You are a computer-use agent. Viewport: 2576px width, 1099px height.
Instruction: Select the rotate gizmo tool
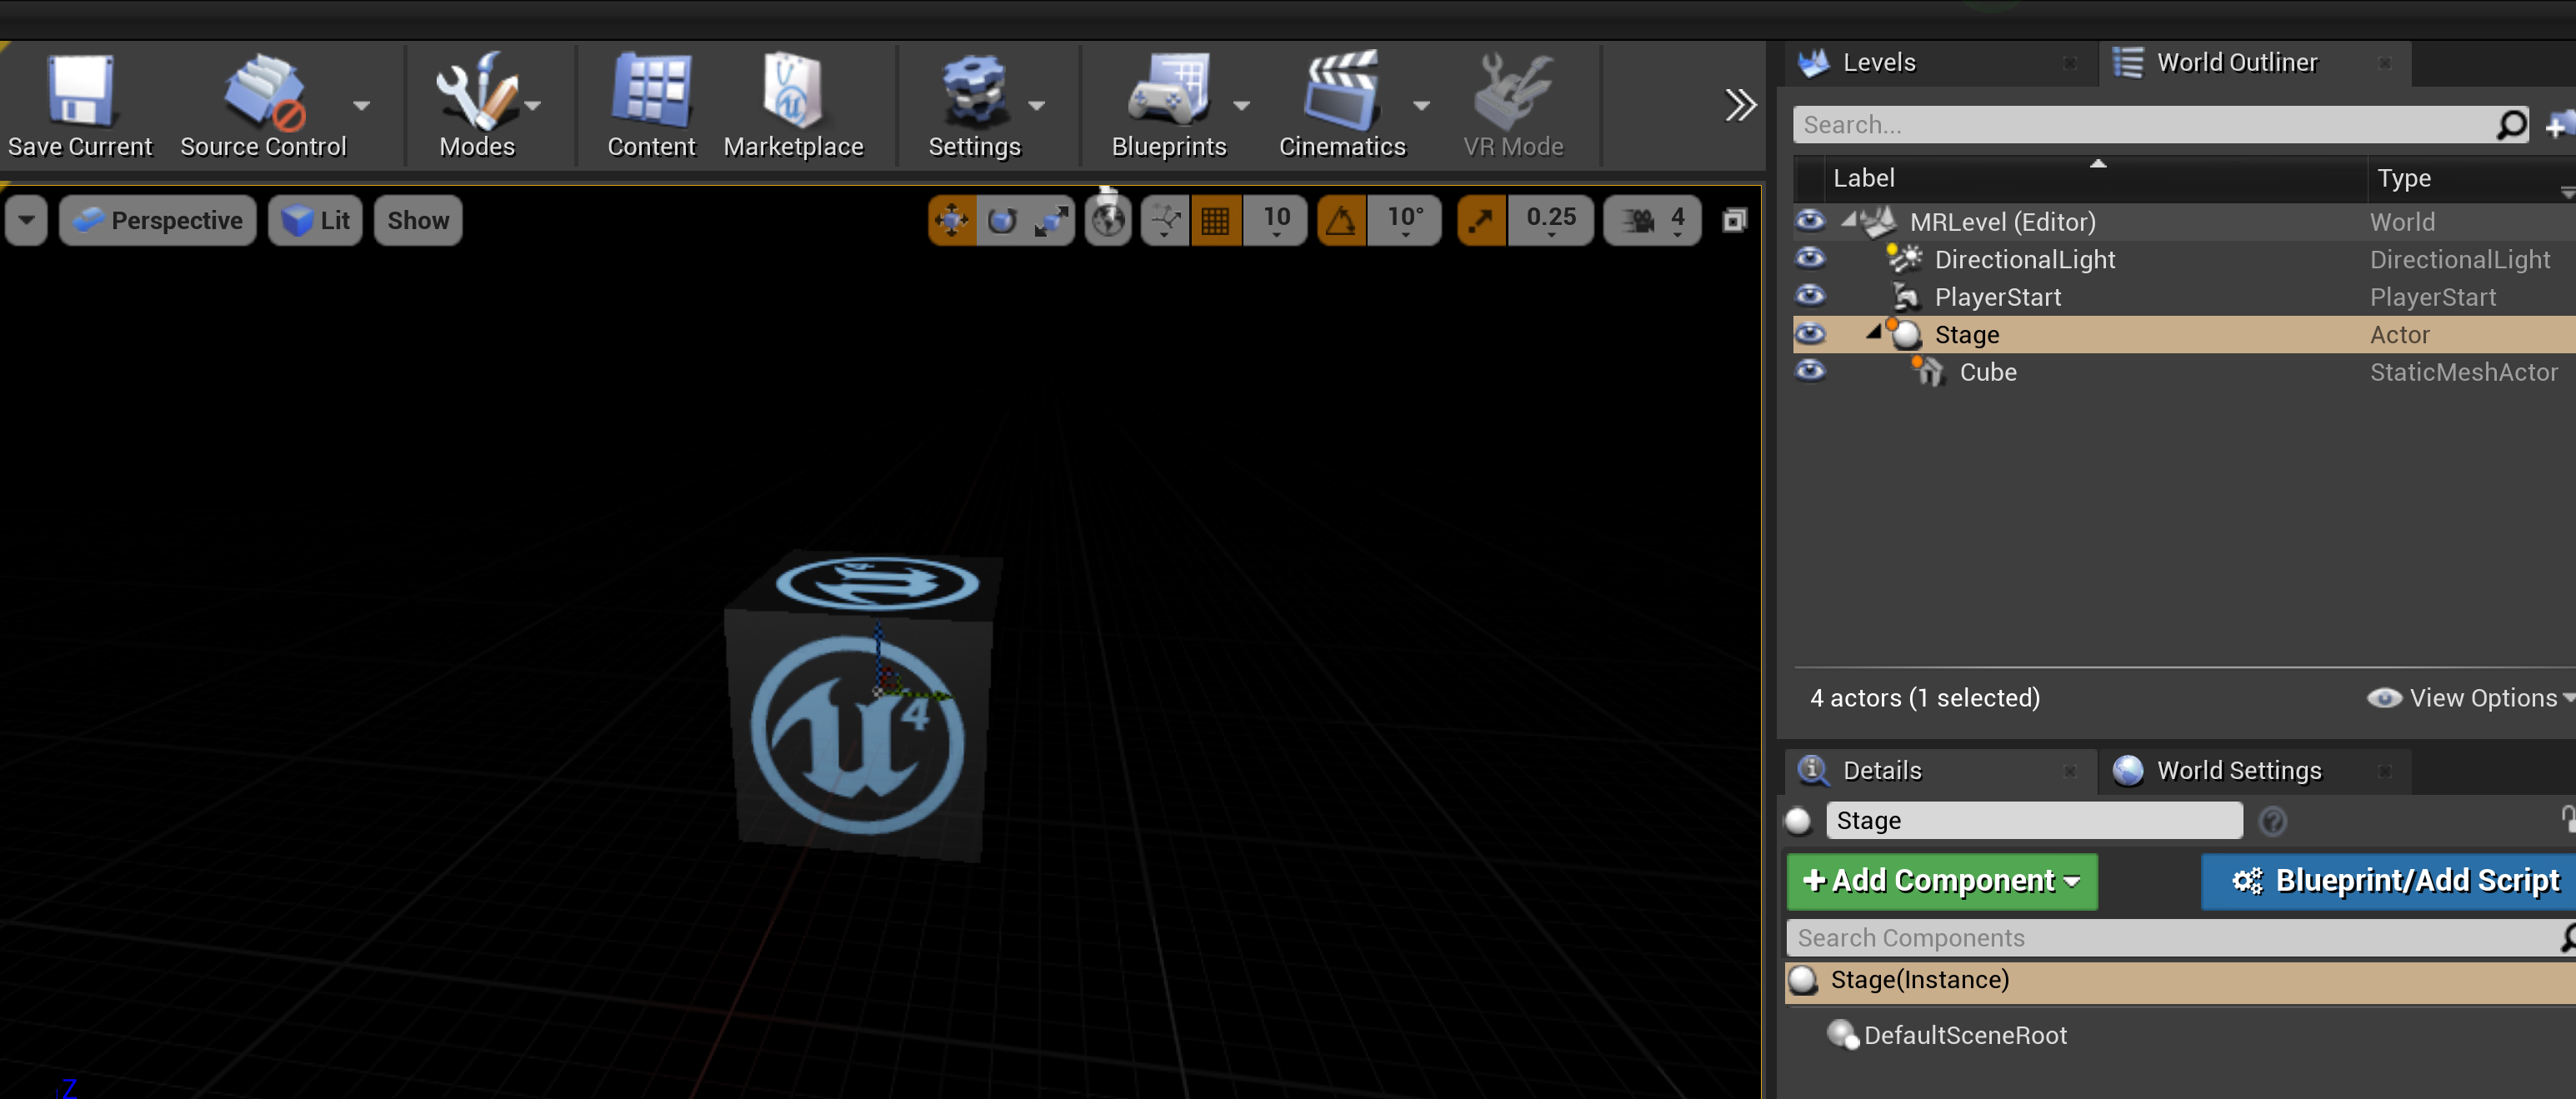pos(1001,220)
